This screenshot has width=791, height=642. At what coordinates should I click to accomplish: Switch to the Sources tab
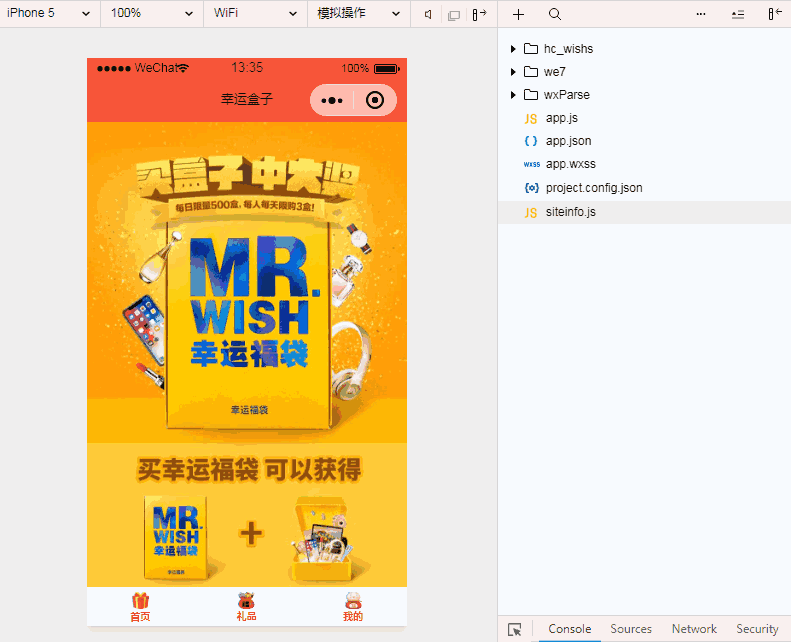(x=631, y=629)
